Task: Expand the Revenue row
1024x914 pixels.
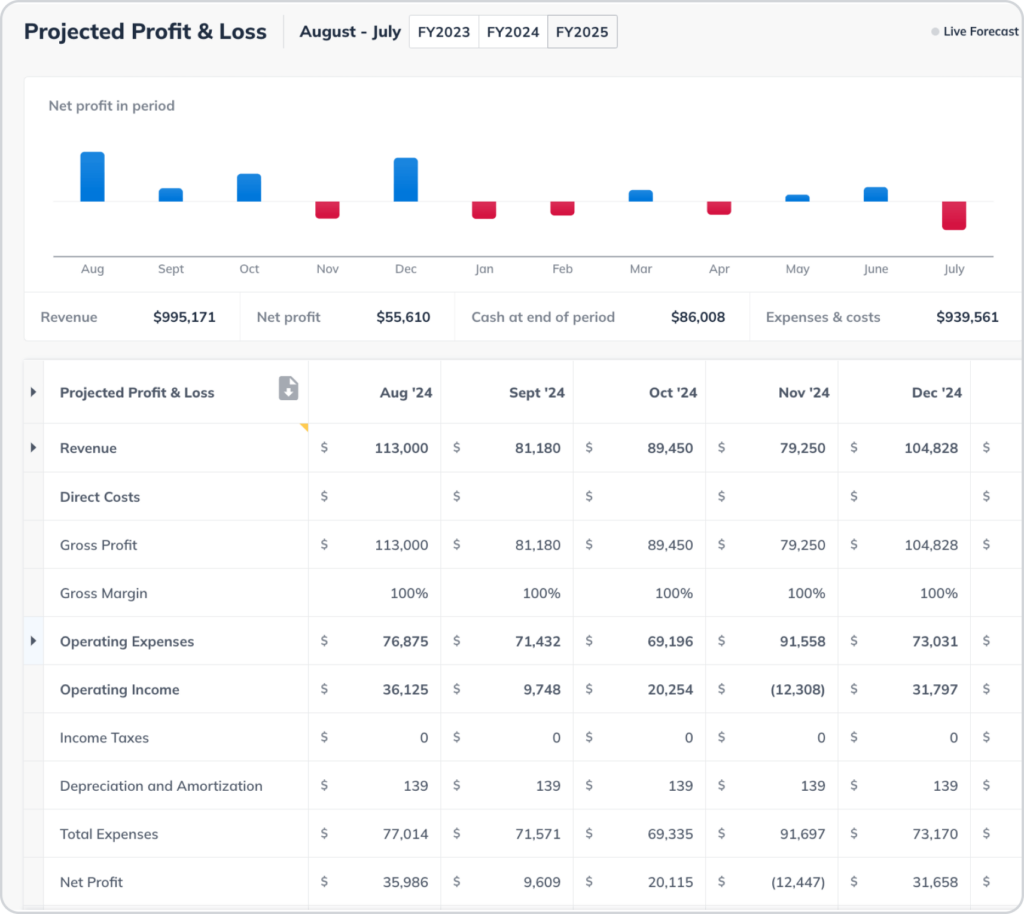Action: click(33, 448)
